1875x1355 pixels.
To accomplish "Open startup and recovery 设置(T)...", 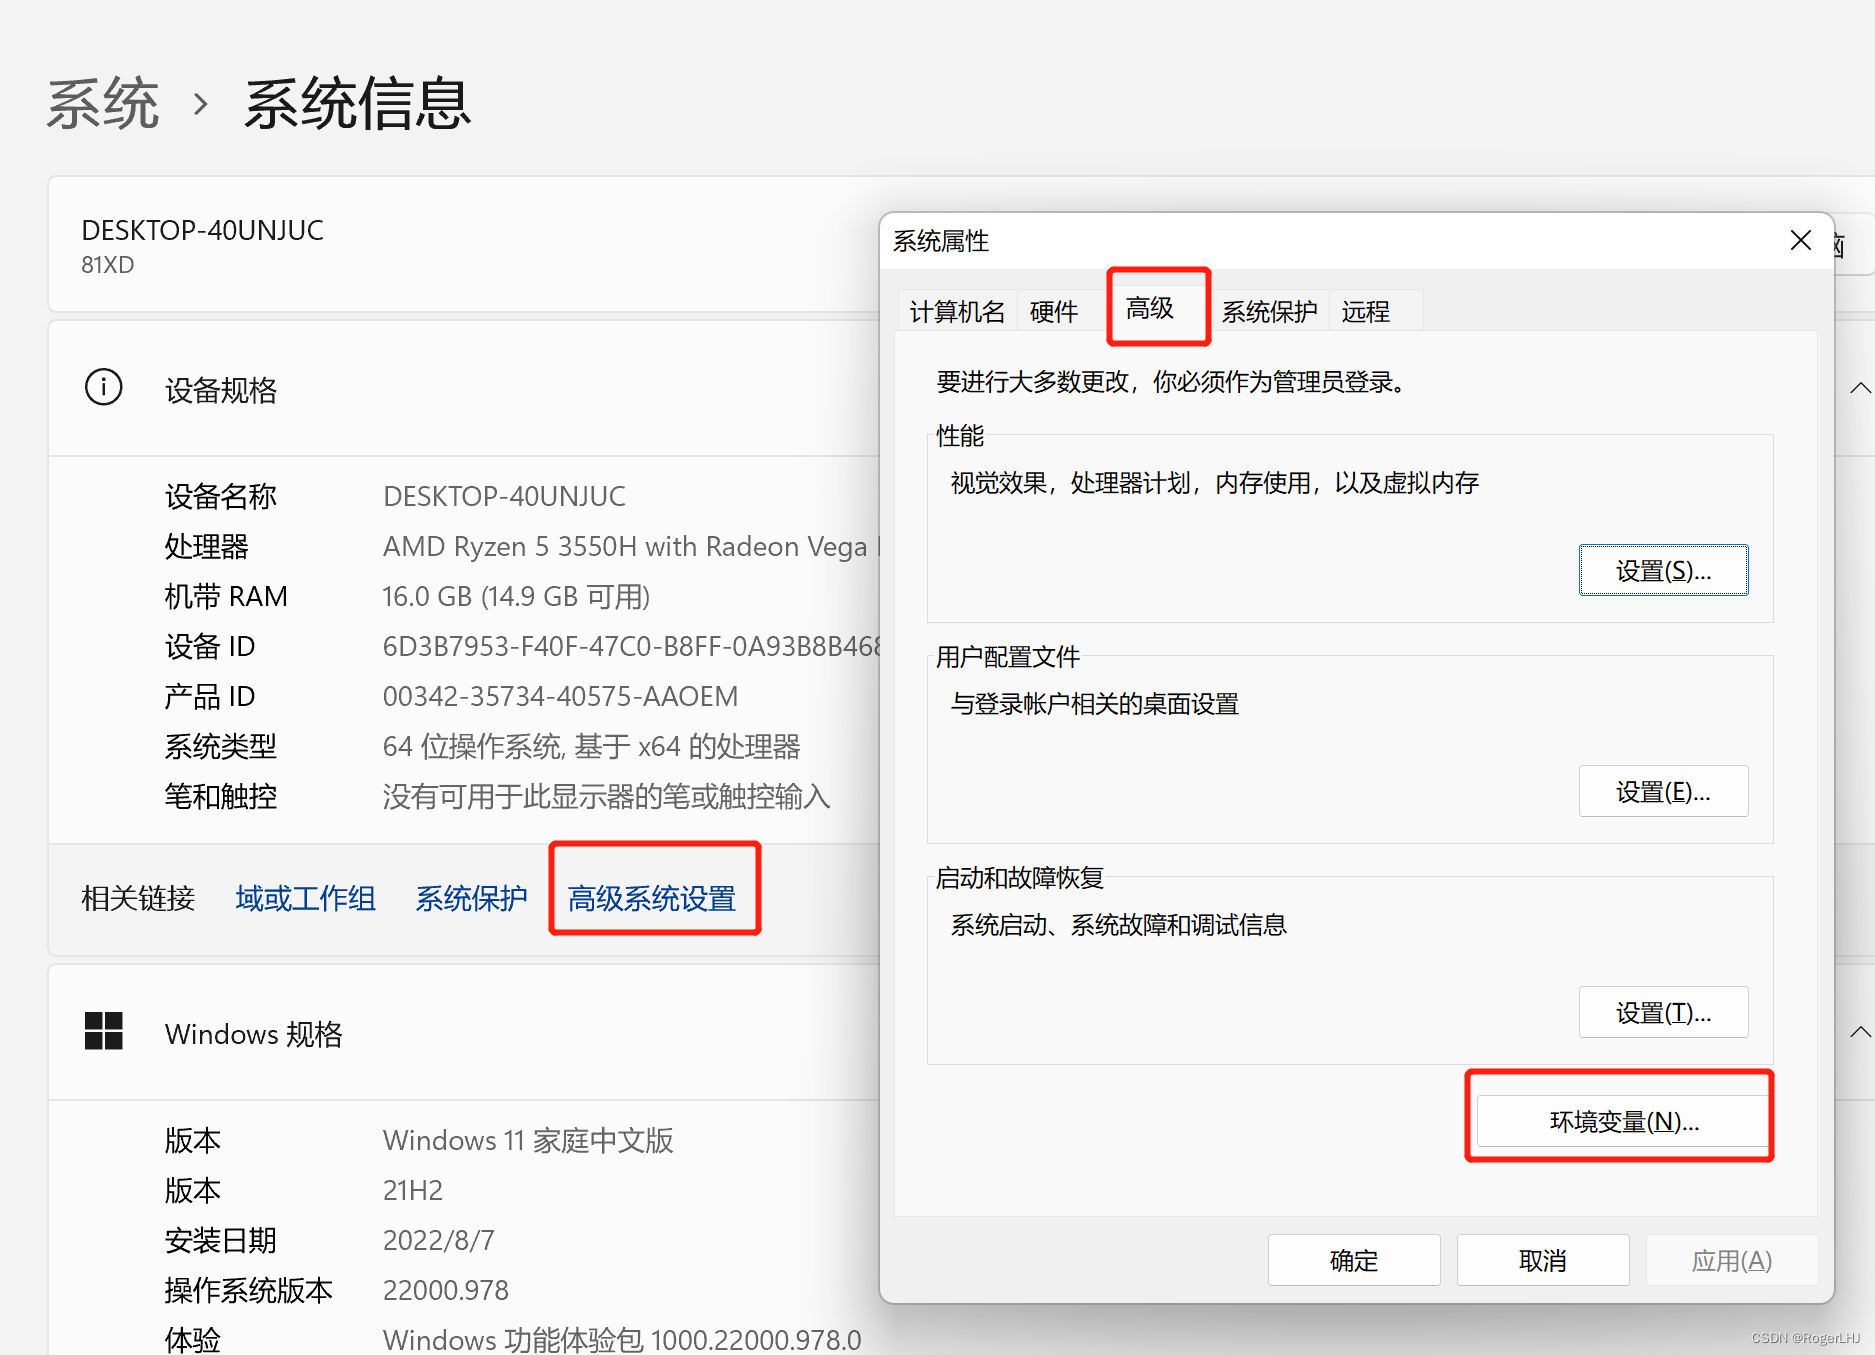I will pyautogui.click(x=1663, y=1012).
